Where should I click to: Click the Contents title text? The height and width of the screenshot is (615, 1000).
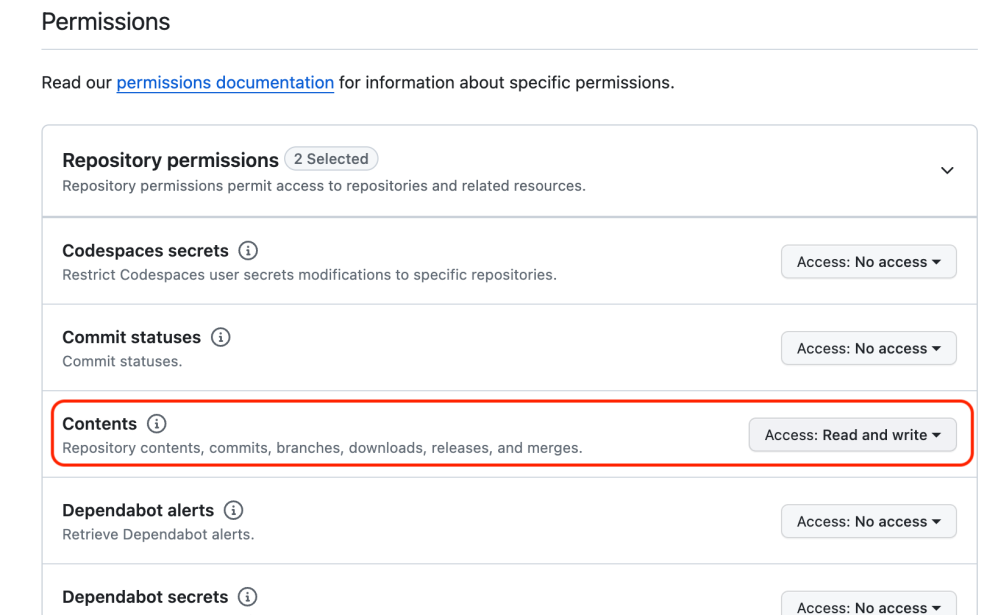click(99, 424)
